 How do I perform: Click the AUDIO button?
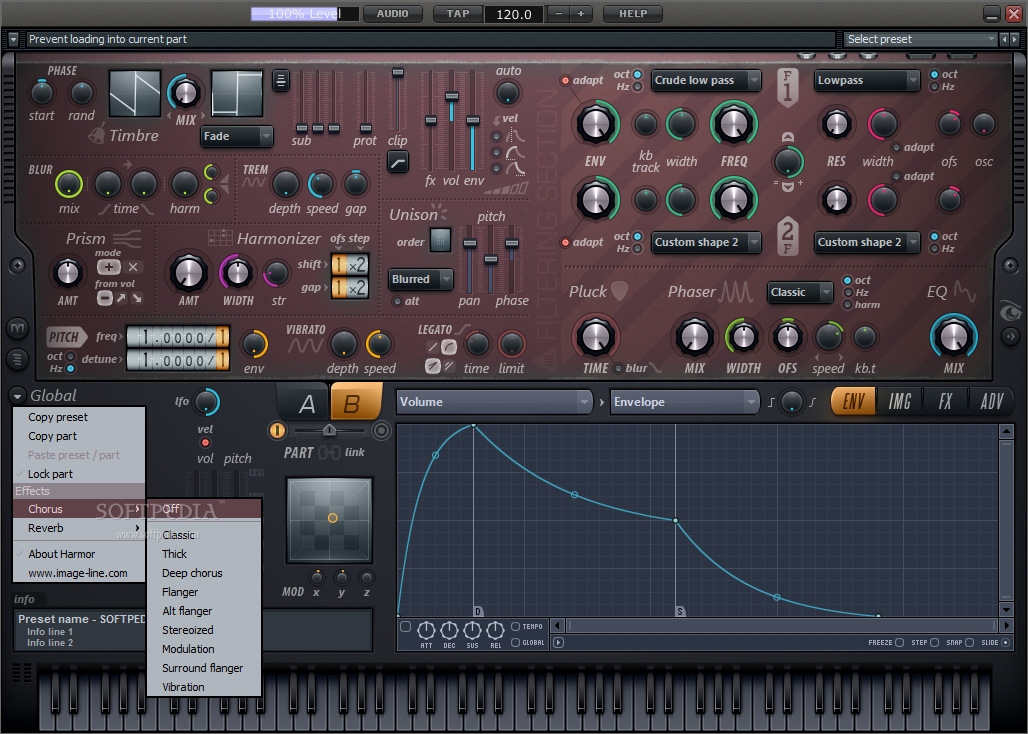click(393, 14)
